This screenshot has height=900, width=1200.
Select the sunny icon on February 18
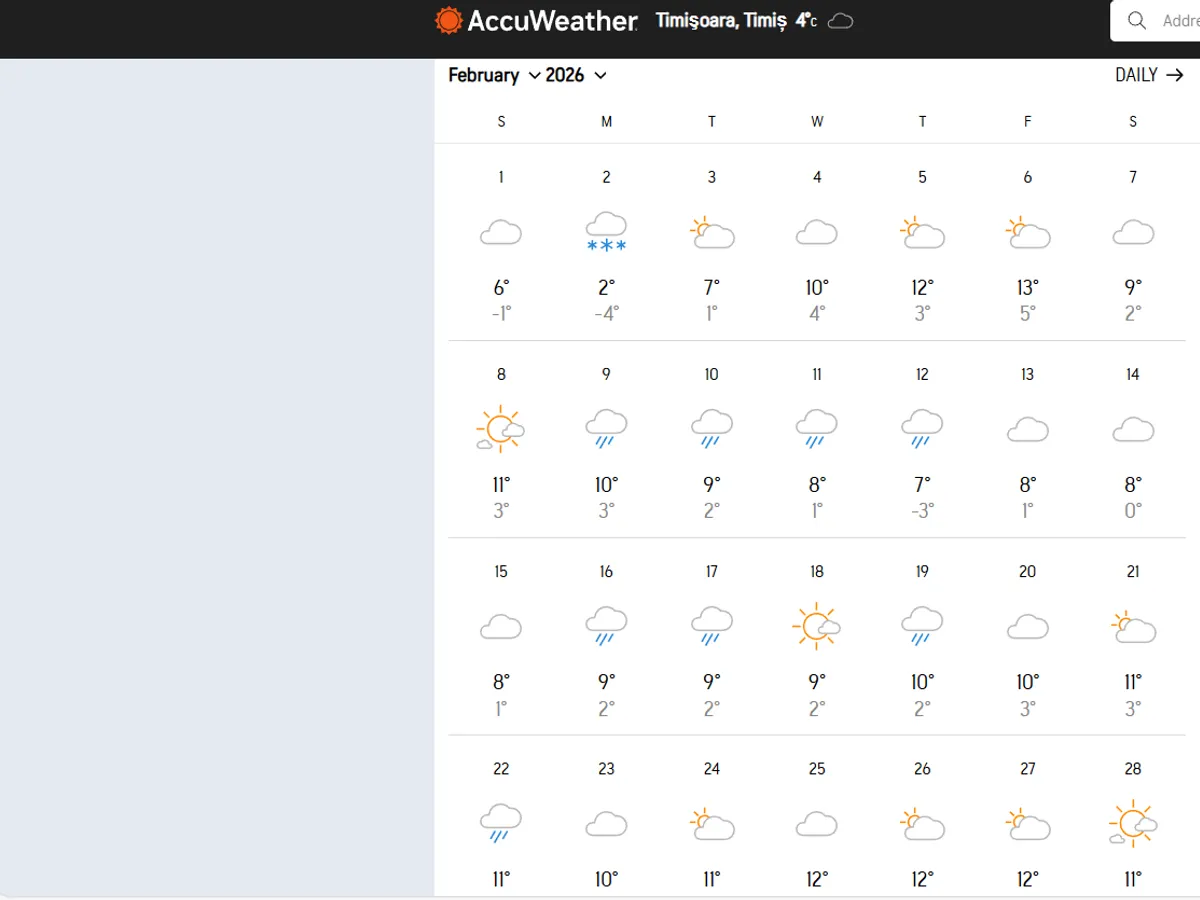(816, 625)
